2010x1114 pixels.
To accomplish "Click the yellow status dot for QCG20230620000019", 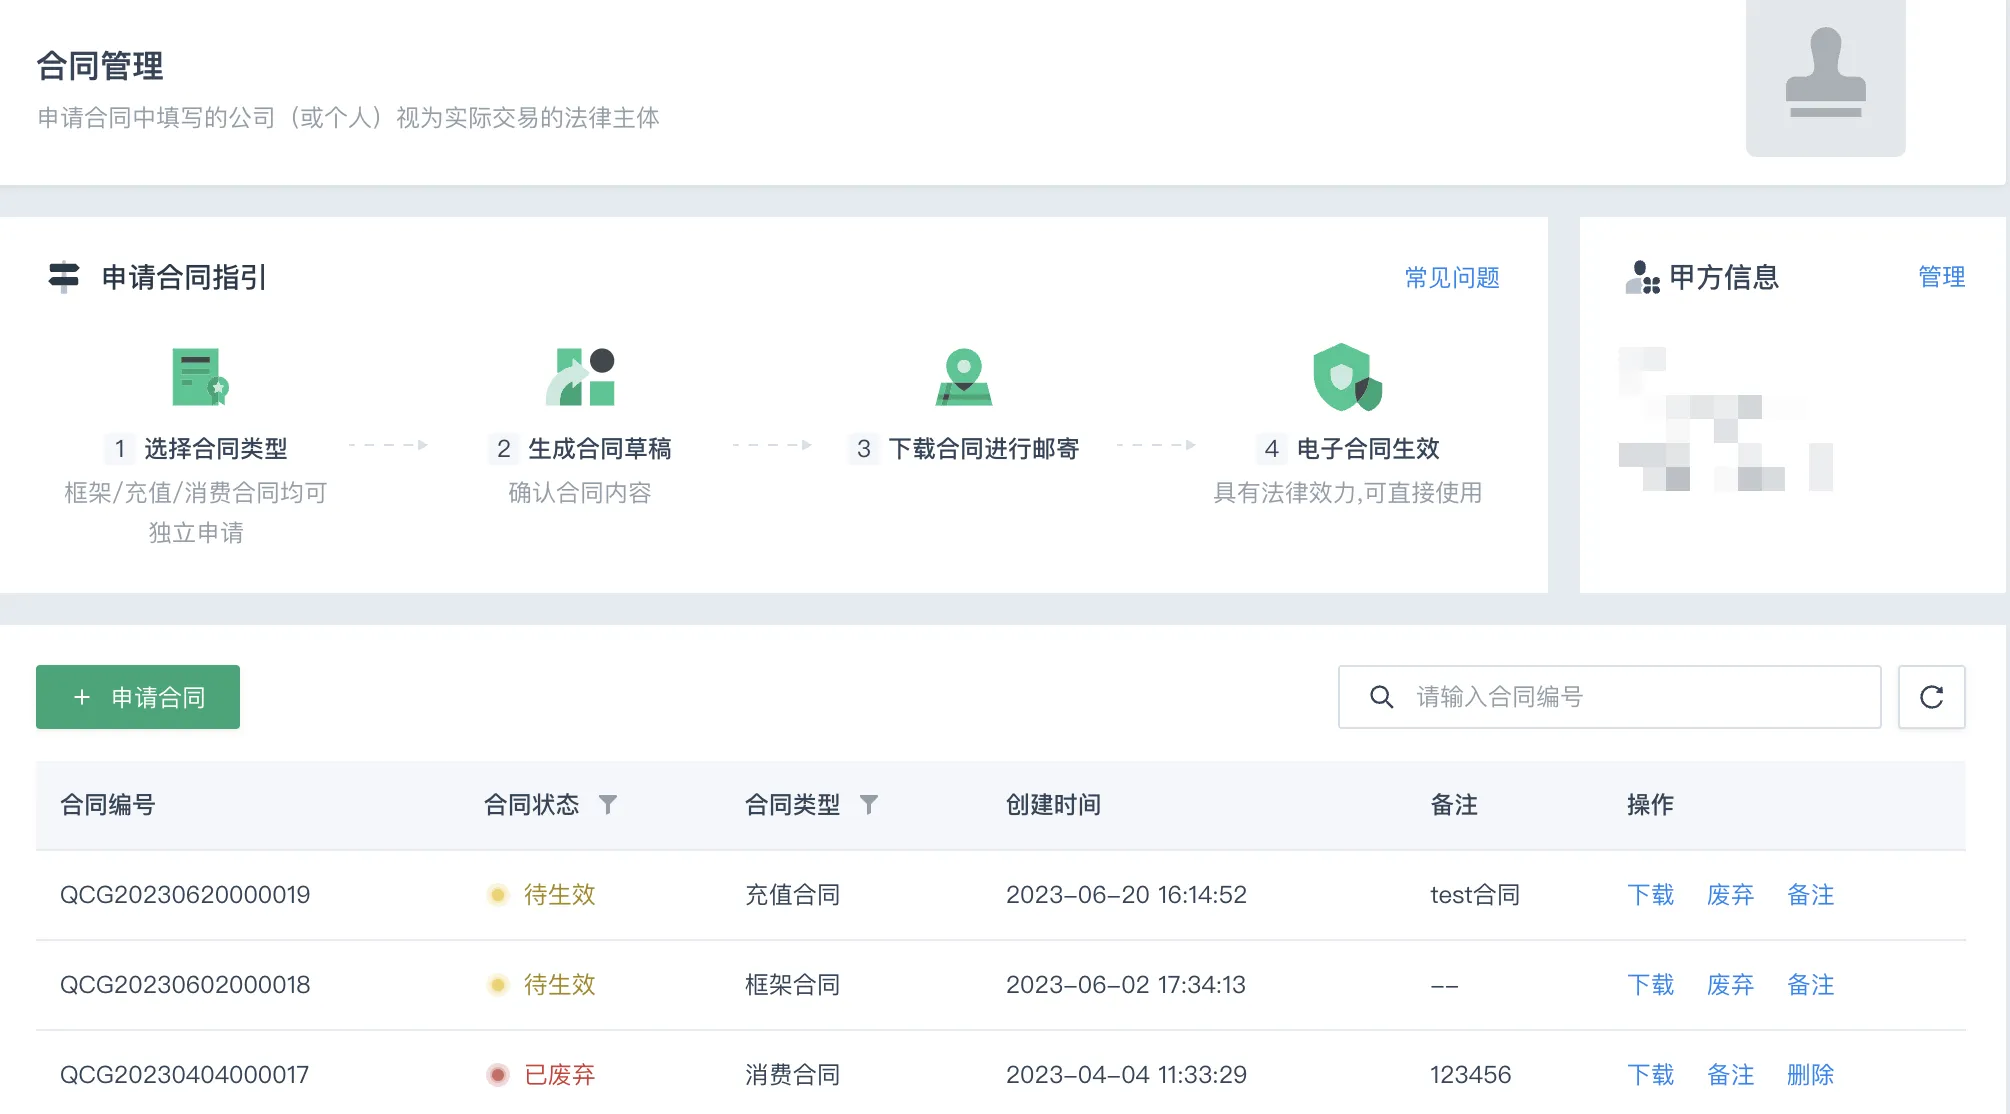I will pos(498,894).
